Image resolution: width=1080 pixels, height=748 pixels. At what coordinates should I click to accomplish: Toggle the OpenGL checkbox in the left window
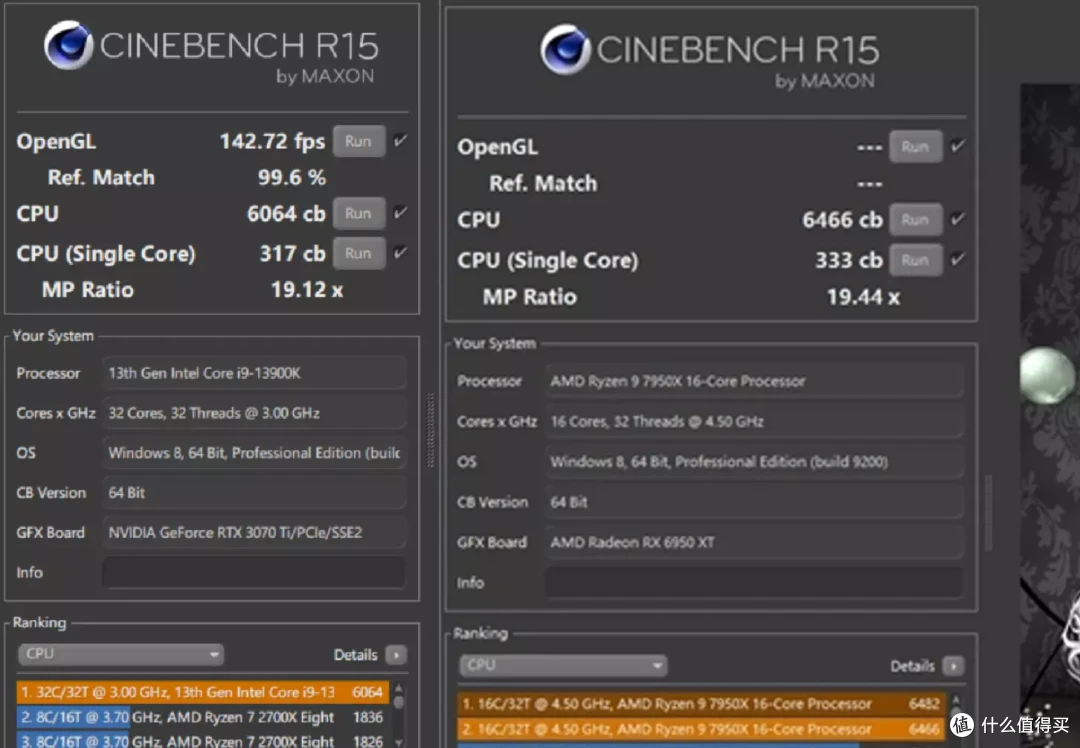(x=399, y=141)
